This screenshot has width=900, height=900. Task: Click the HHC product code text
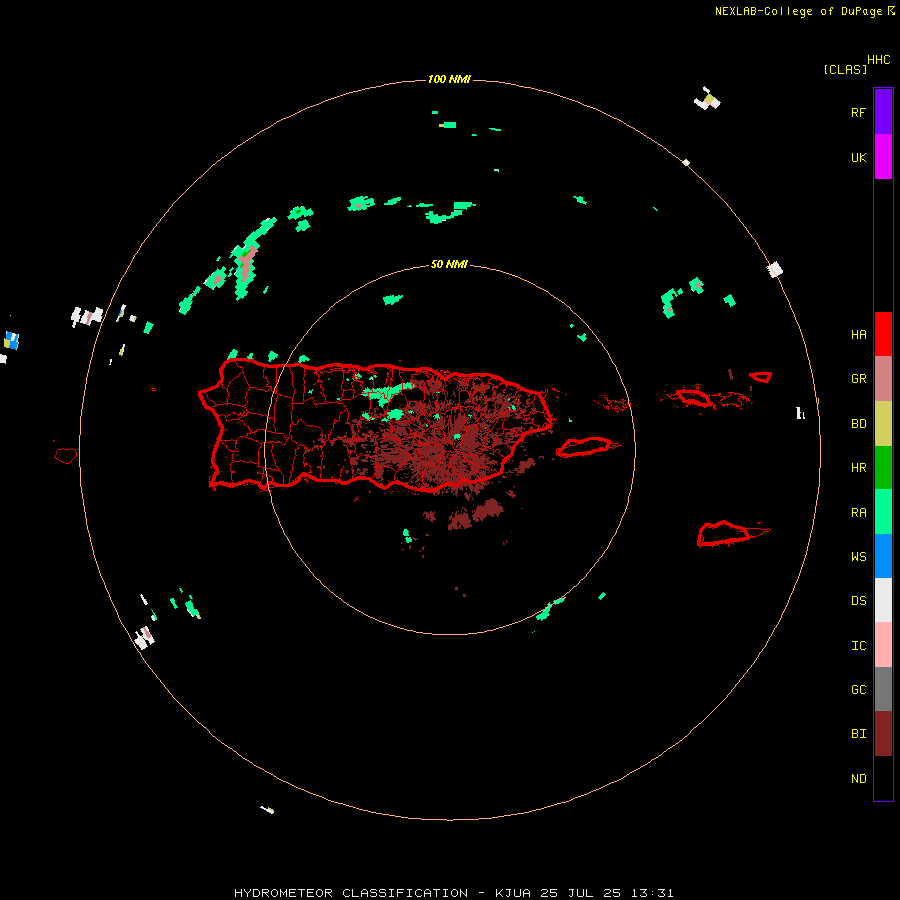[x=879, y=60]
